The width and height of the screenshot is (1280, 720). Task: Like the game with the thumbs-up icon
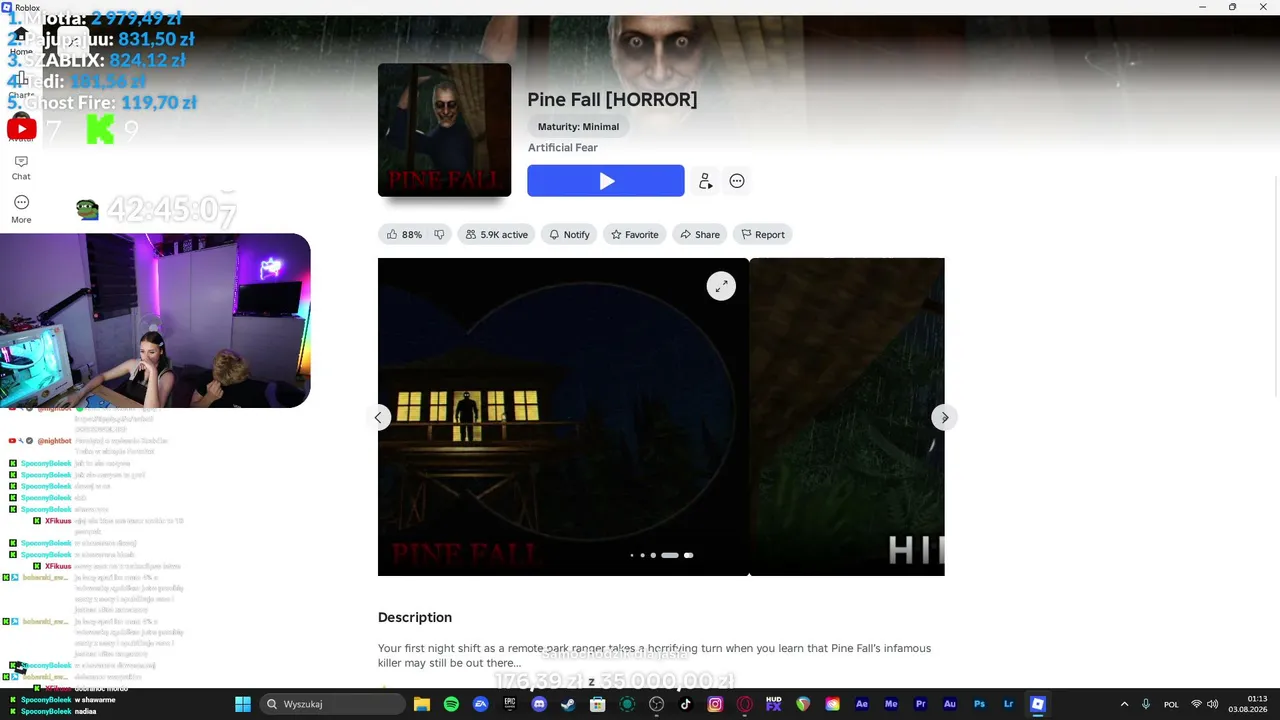point(392,235)
